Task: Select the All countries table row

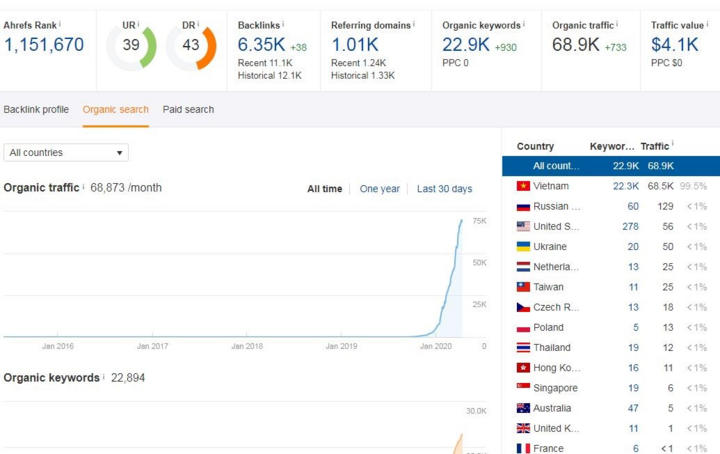Action: click(611, 166)
